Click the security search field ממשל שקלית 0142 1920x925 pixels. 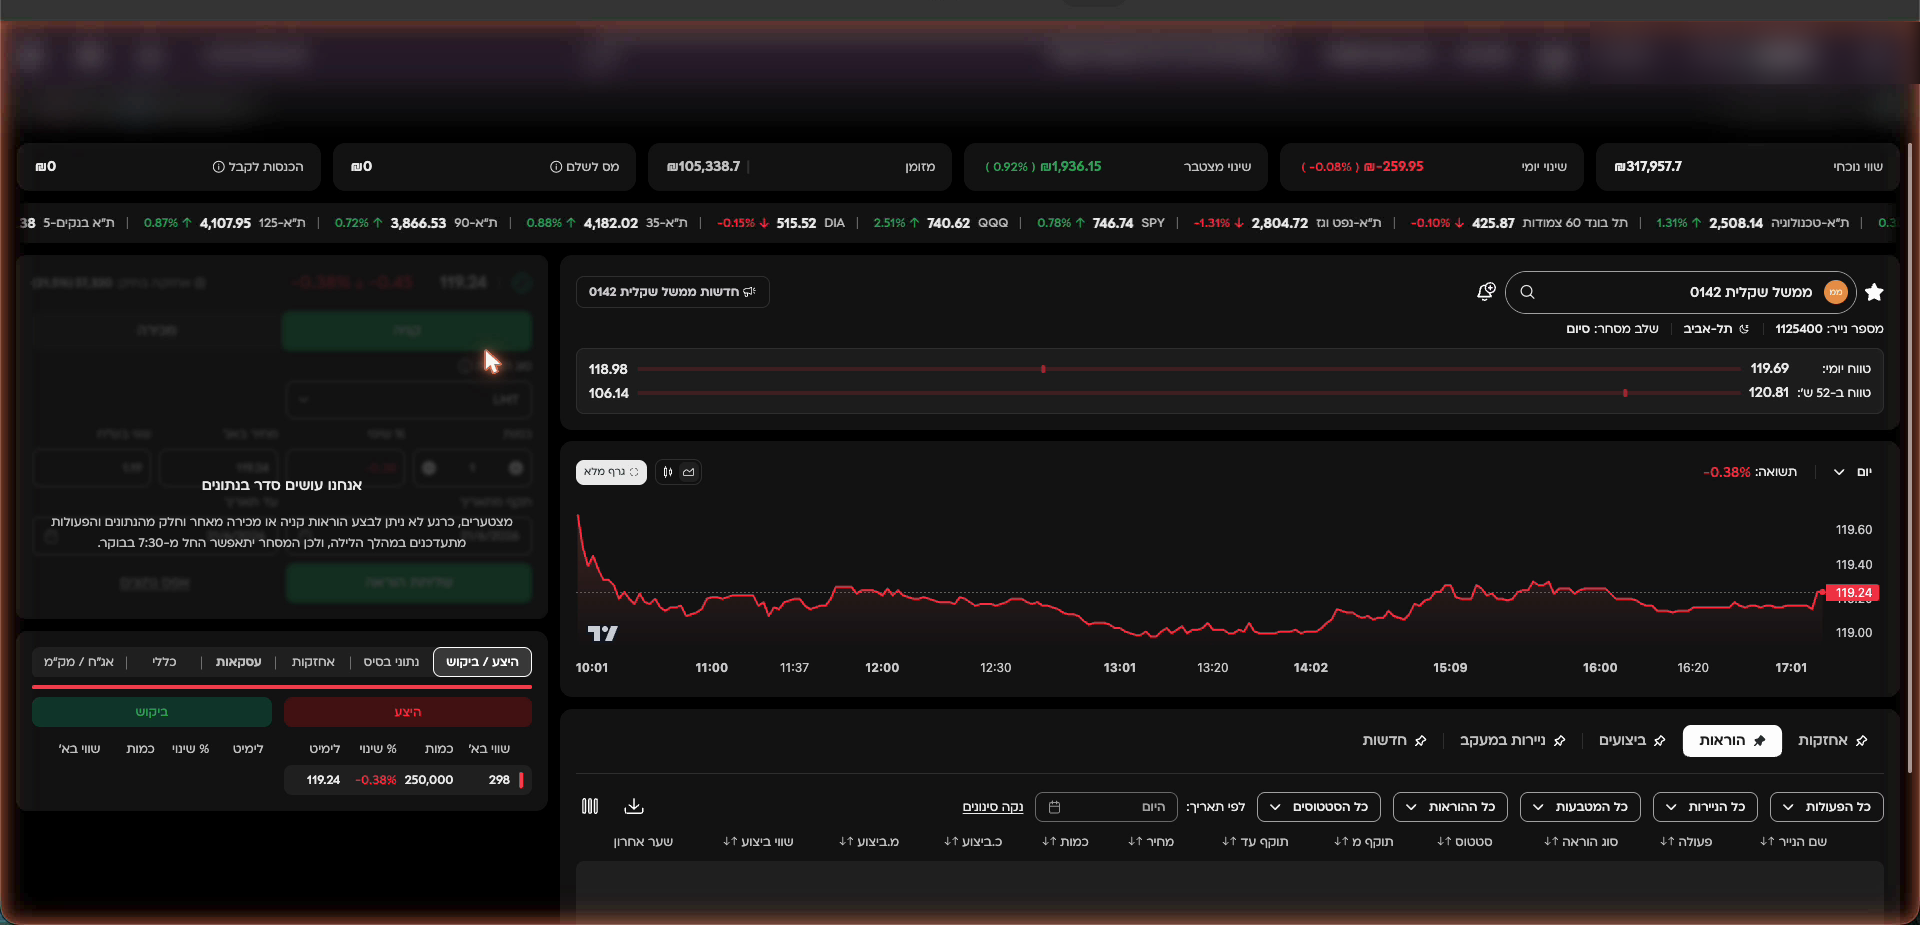[1680, 292]
